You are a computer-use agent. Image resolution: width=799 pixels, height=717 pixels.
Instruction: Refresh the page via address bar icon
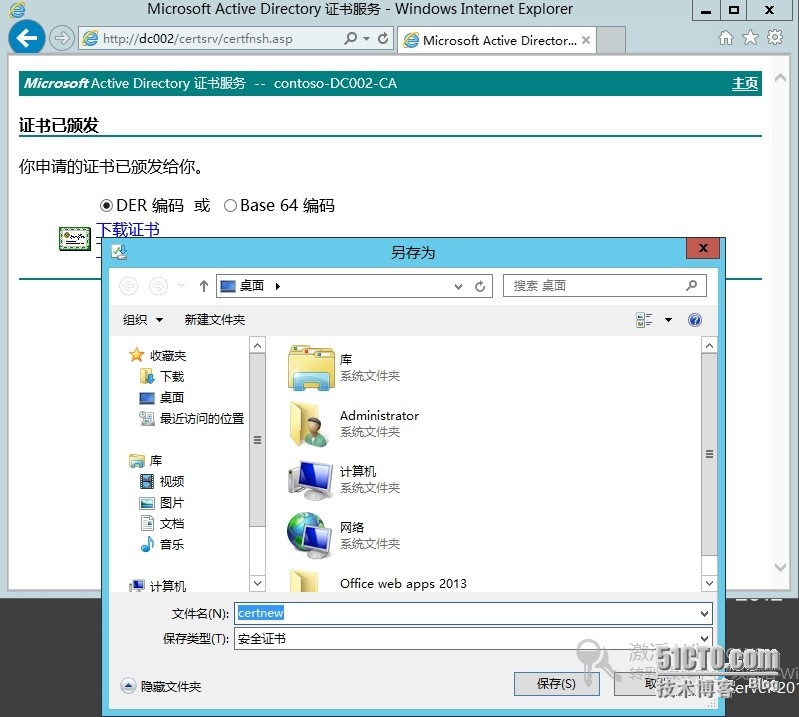pos(383,38)
